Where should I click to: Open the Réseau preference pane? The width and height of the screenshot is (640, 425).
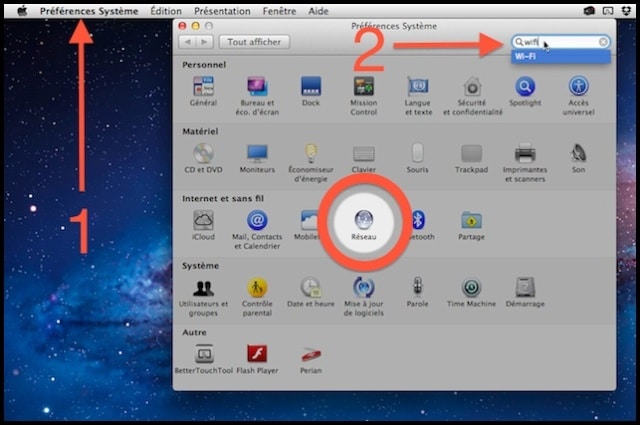363,225
